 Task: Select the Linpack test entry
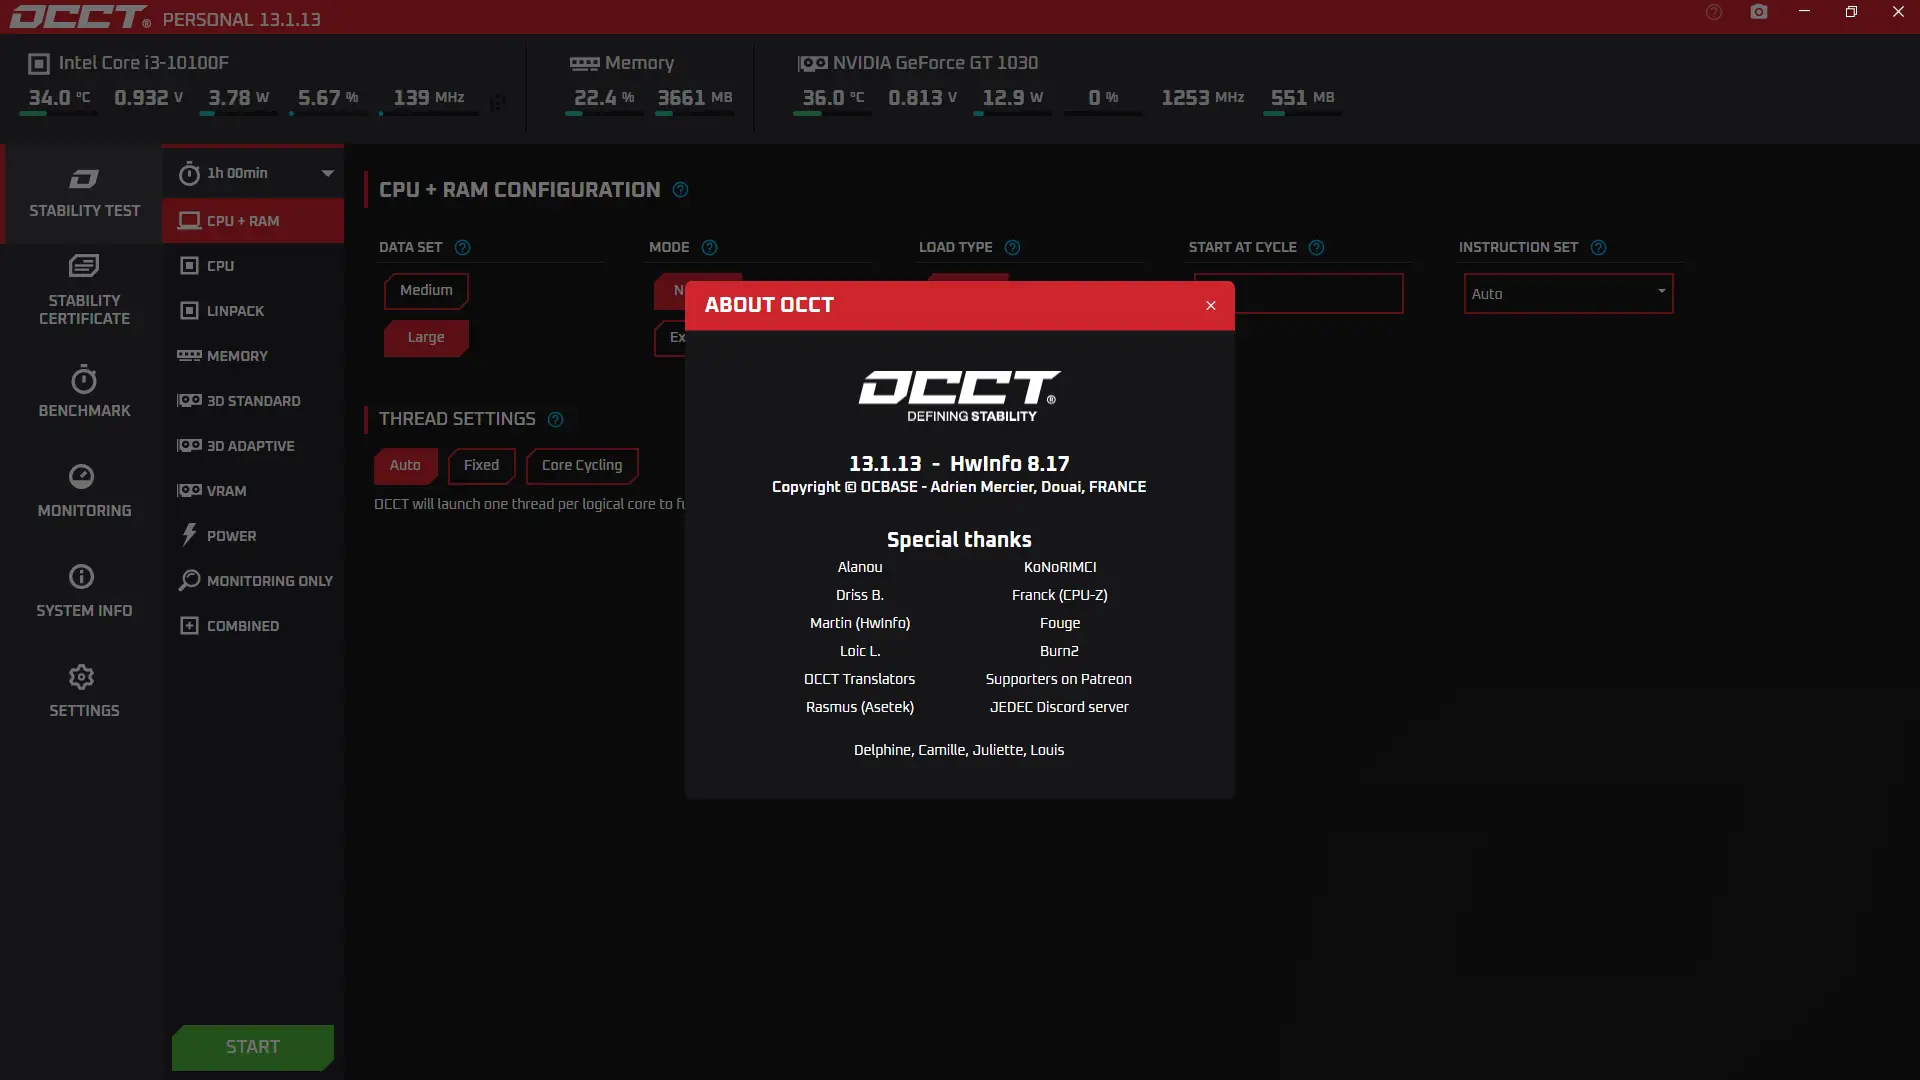coord(235,311)
